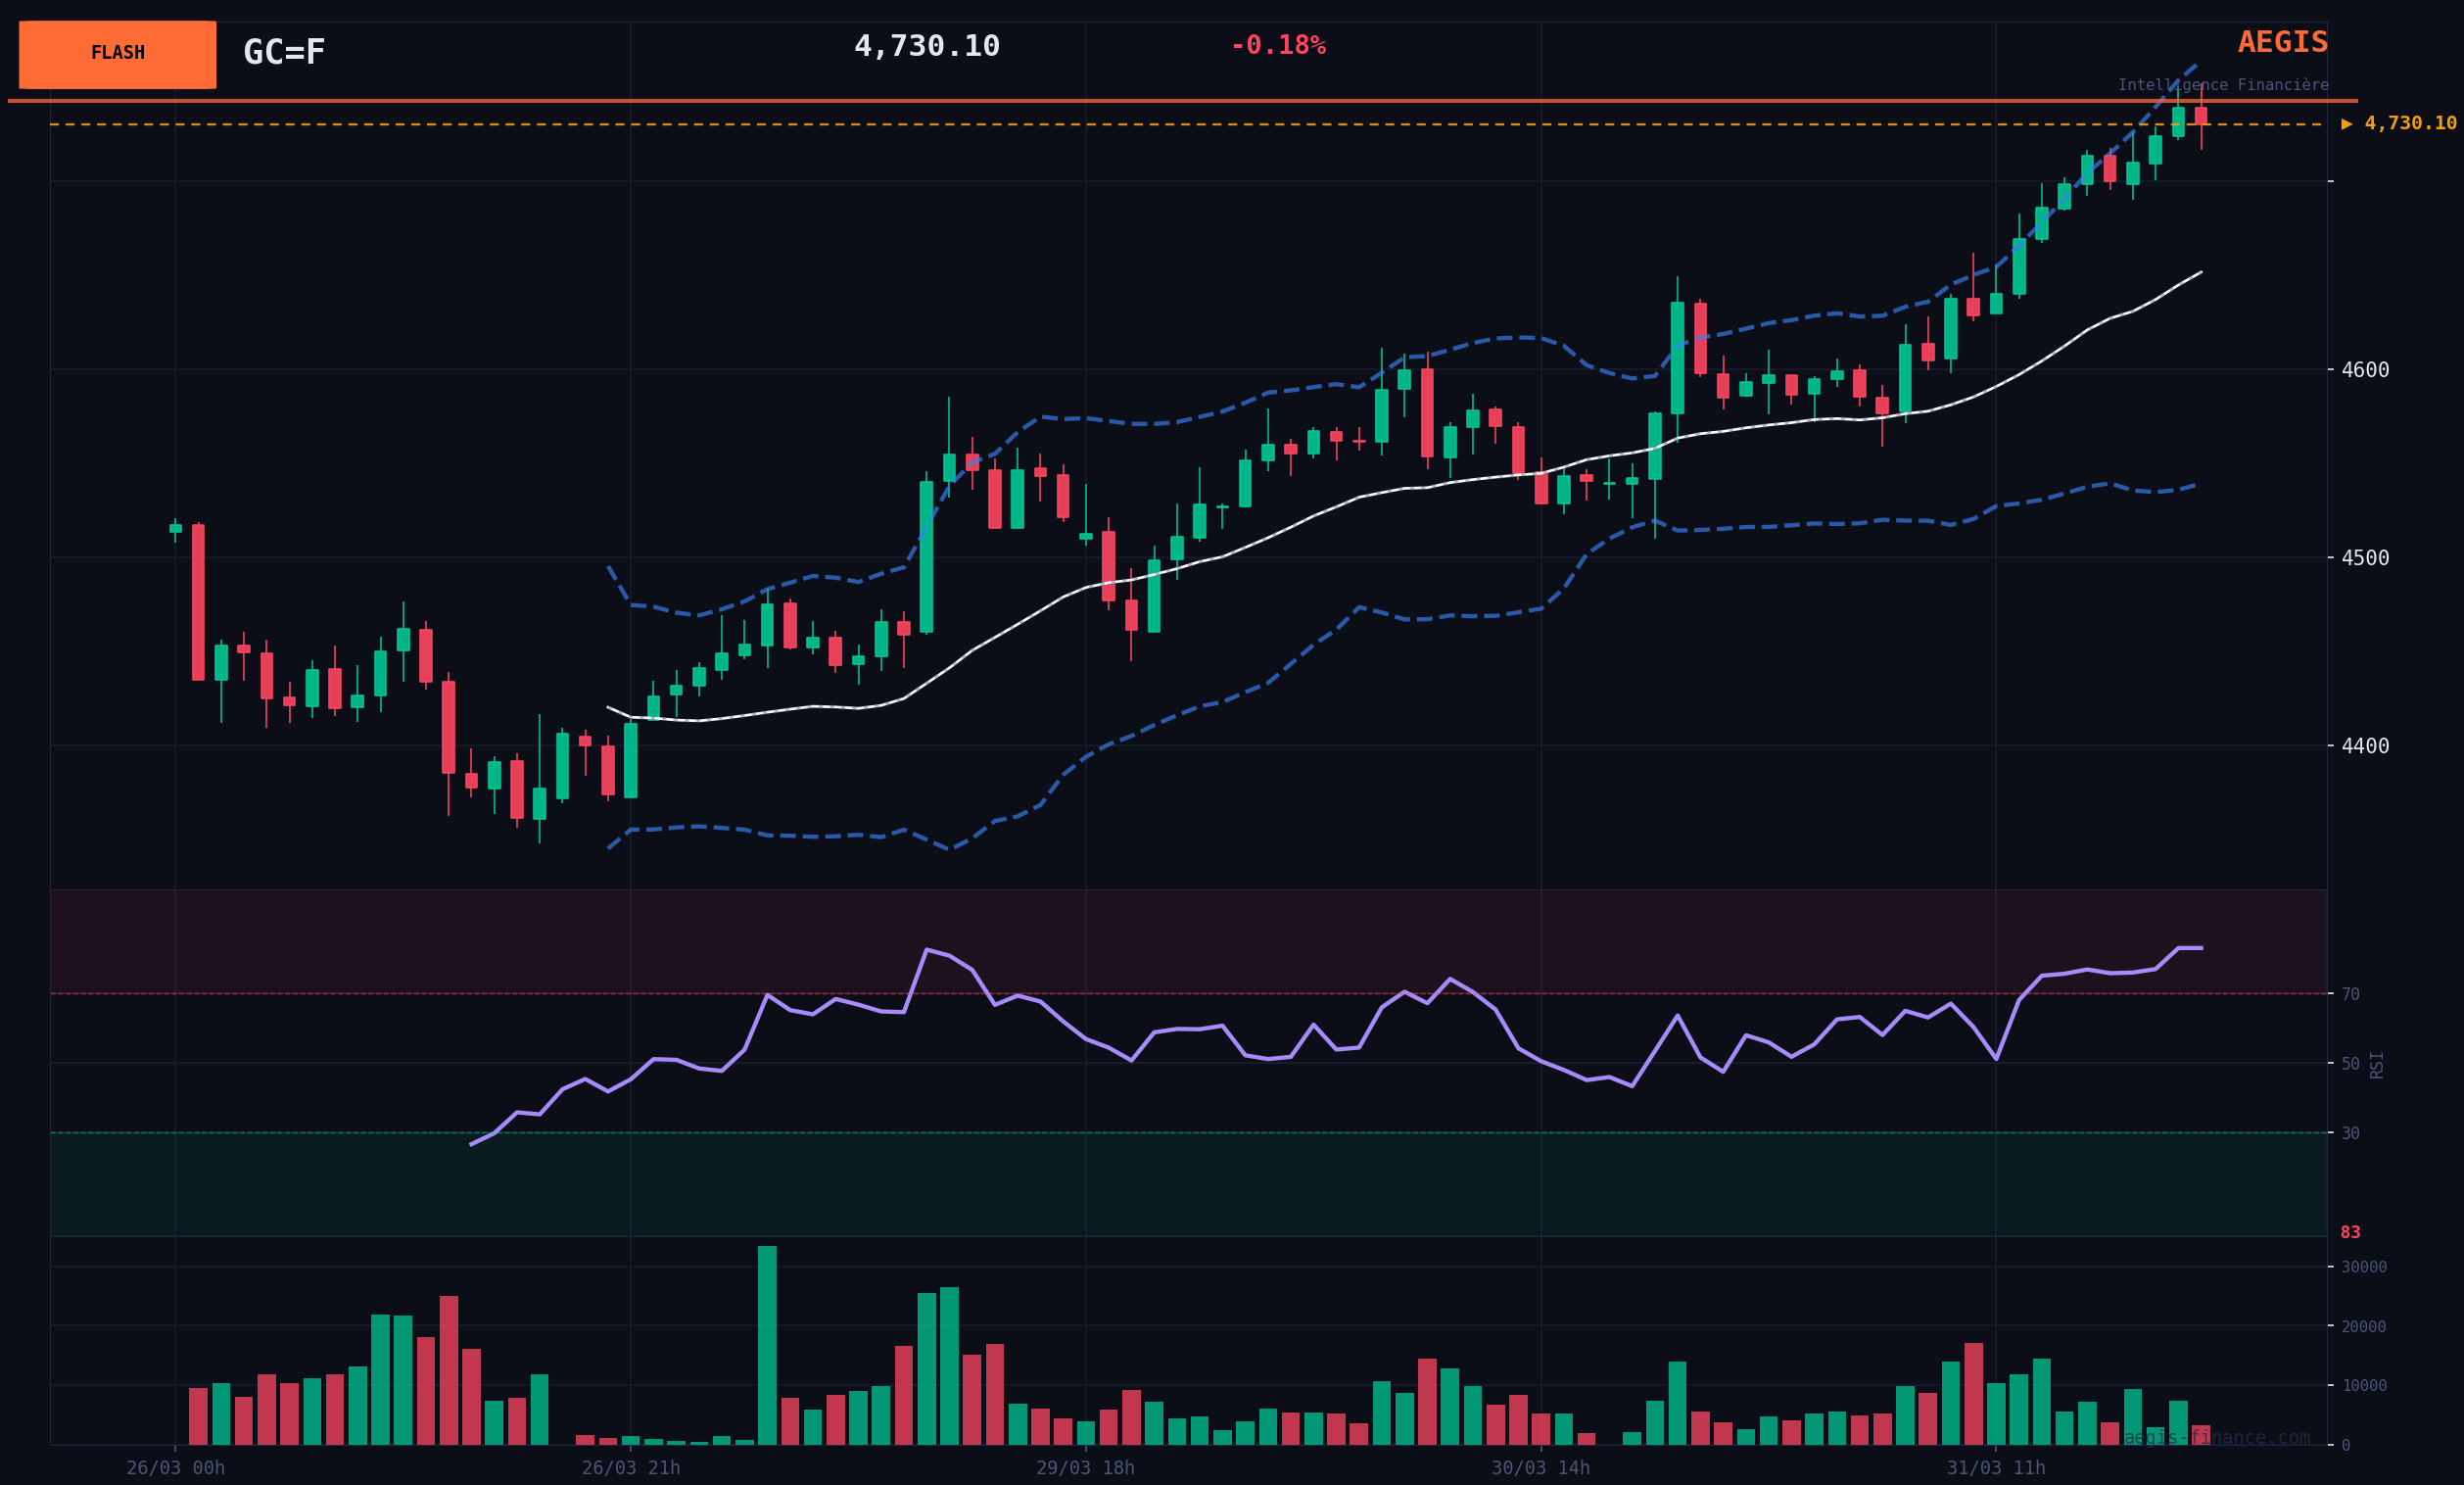Click the 31/03 11h time label

1996,1468
